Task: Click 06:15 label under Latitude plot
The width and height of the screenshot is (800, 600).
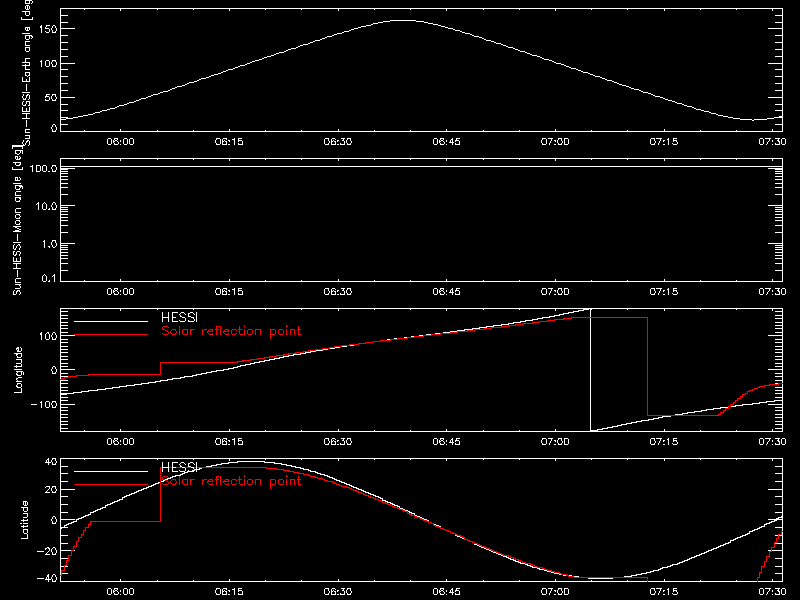Action: coord(229,592)
